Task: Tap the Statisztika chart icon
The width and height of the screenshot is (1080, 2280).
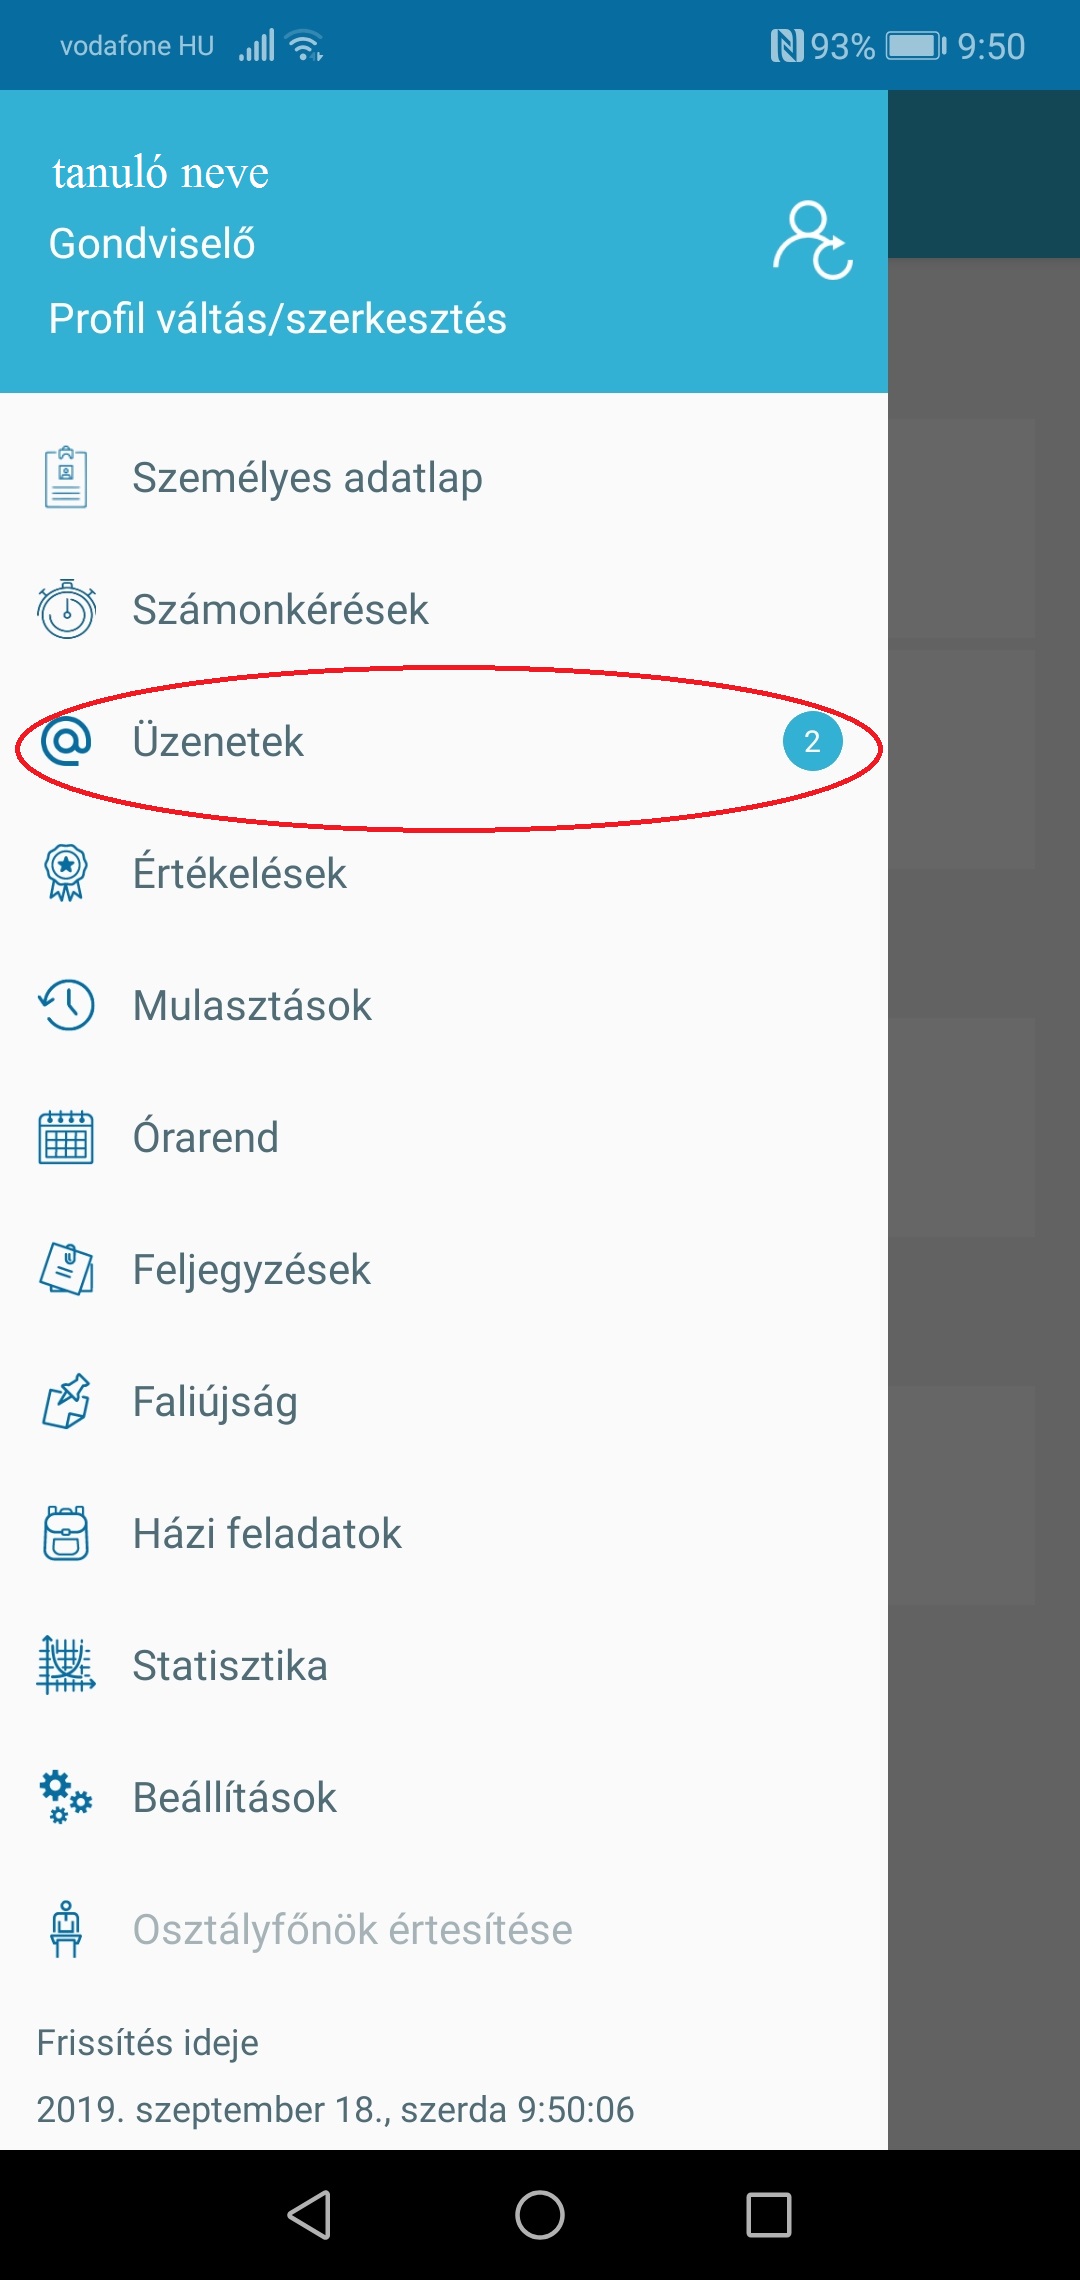Action: tap(66, 1665)
